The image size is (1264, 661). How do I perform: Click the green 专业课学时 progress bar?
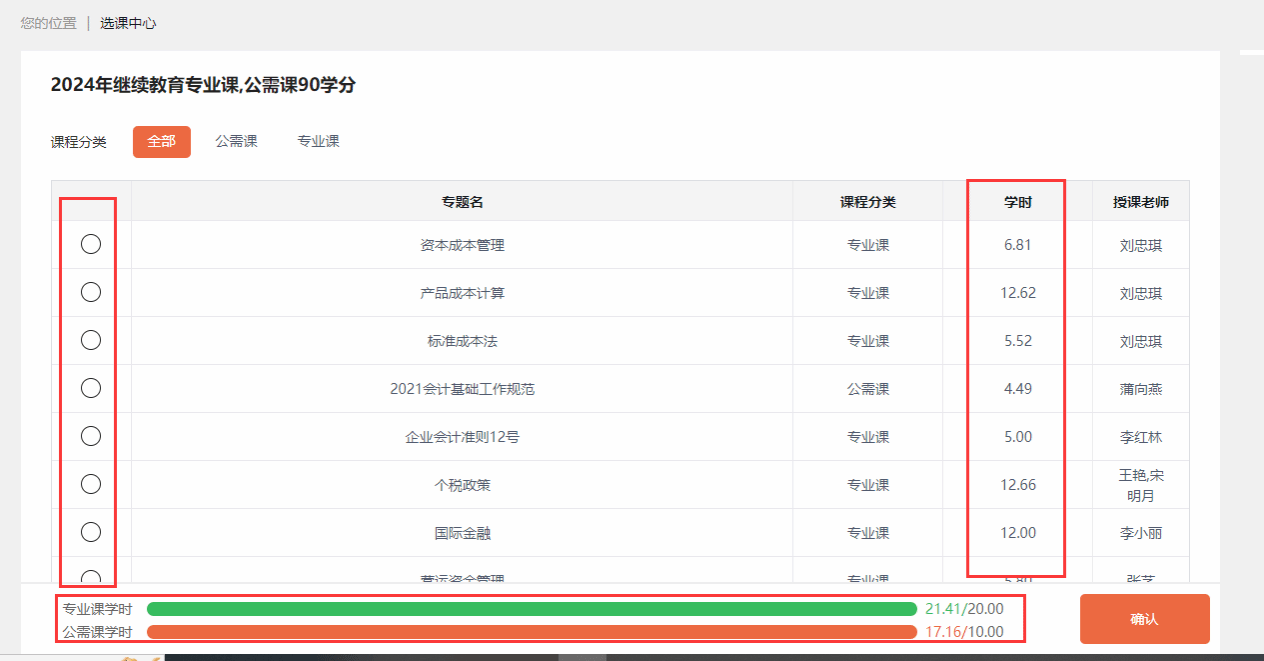tap(531, 609)
